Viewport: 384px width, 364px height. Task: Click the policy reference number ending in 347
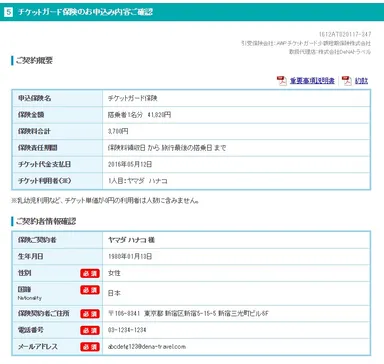[x=345, y=34]
